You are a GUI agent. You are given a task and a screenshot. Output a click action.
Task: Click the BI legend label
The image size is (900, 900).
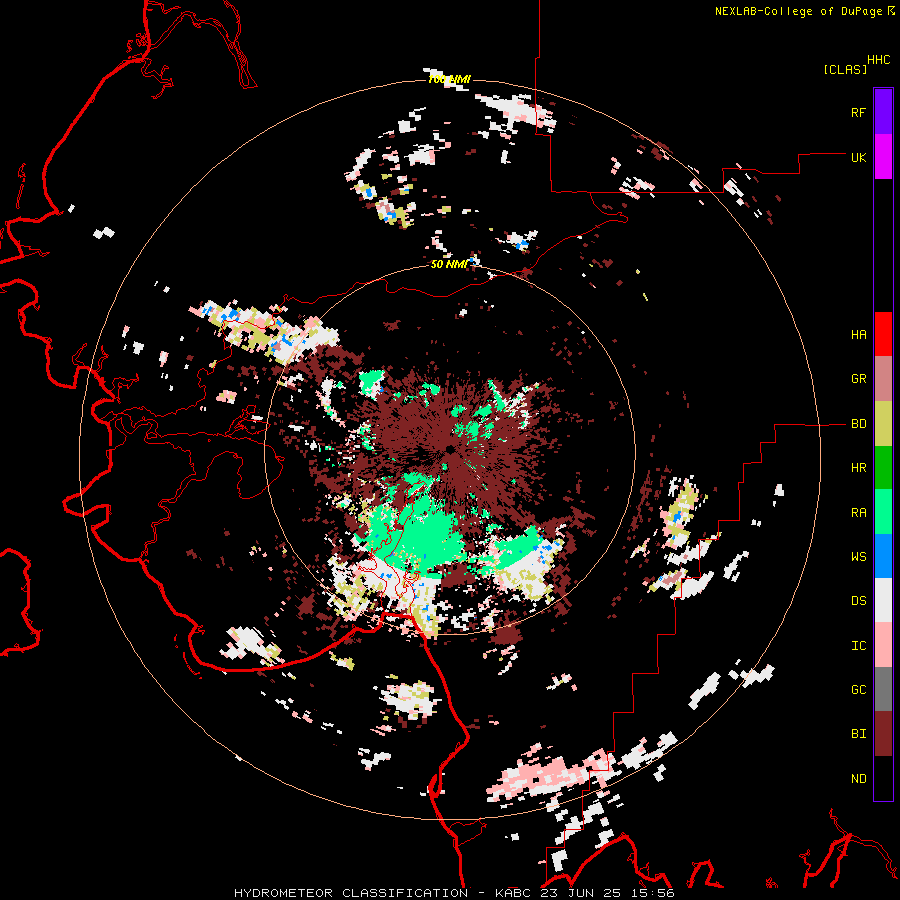click(858, 734)
